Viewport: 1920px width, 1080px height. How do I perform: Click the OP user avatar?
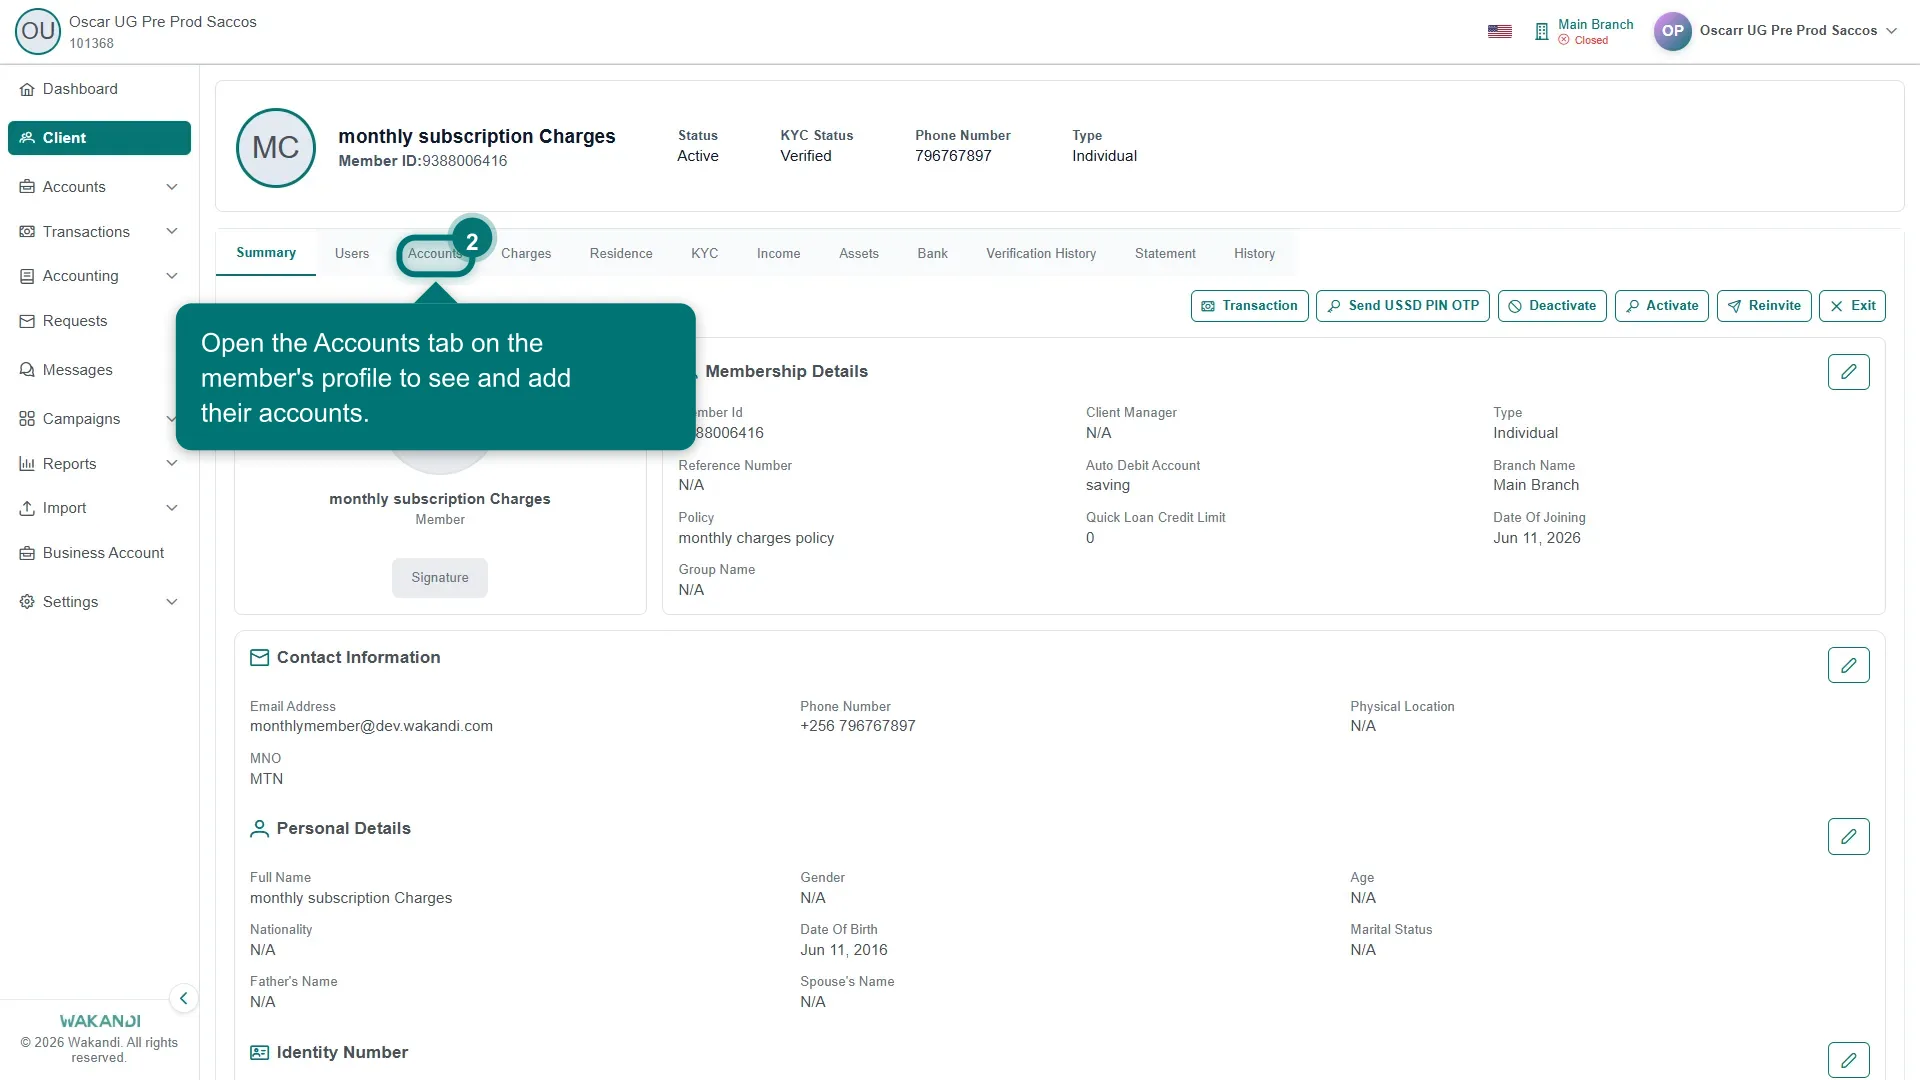1672,30
